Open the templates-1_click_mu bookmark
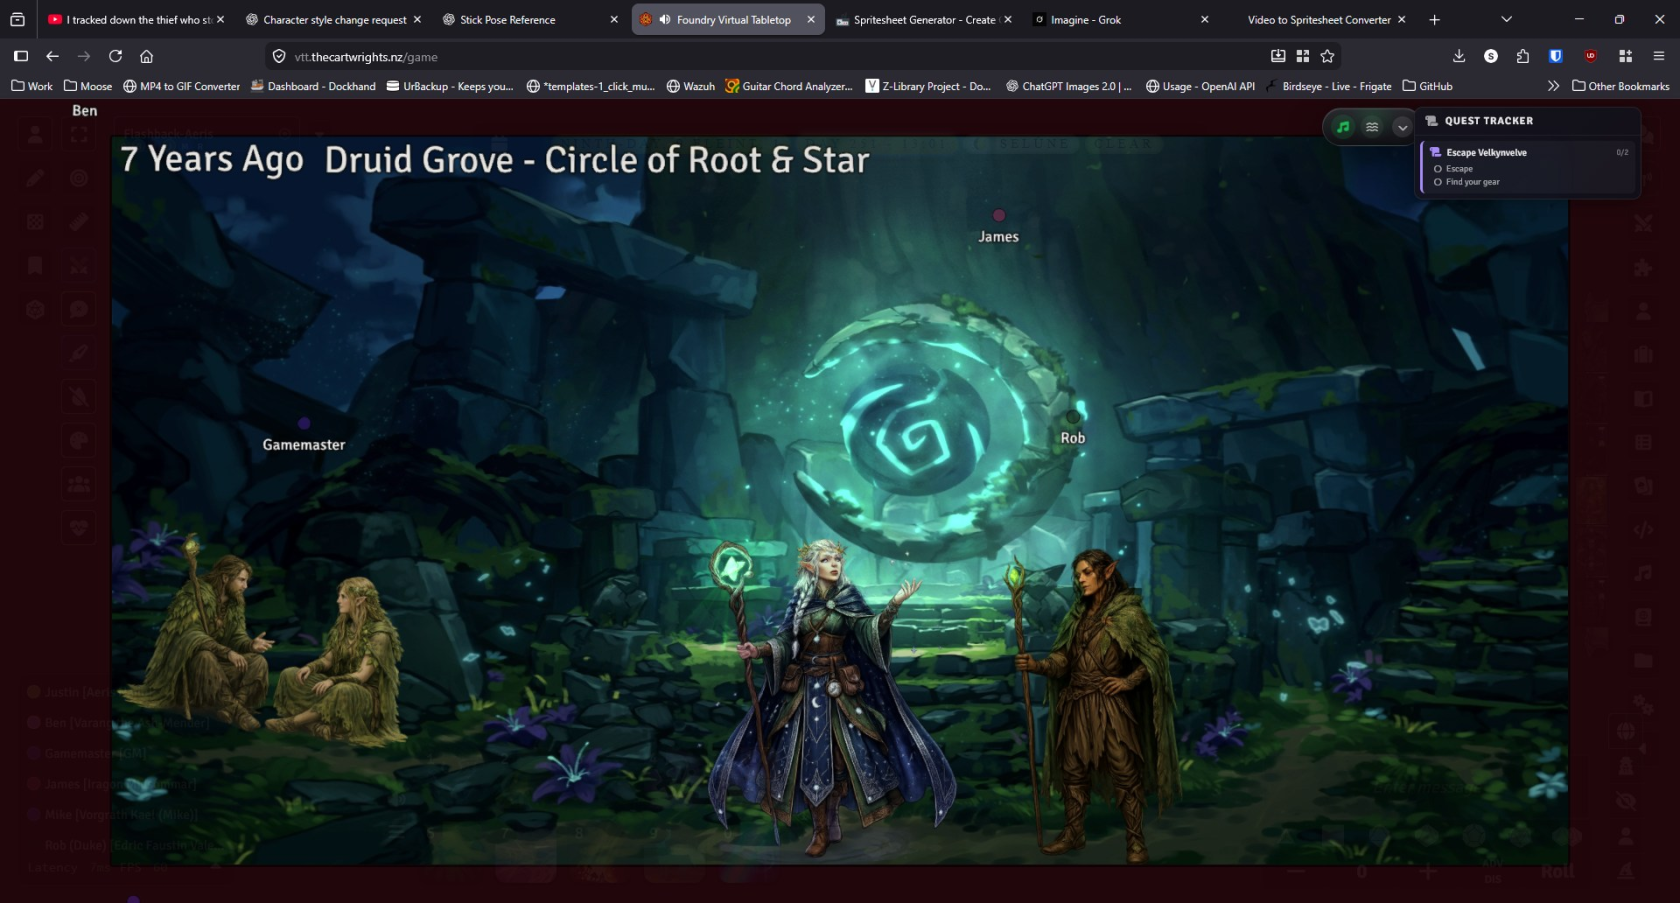 click(x=590, y=86)
